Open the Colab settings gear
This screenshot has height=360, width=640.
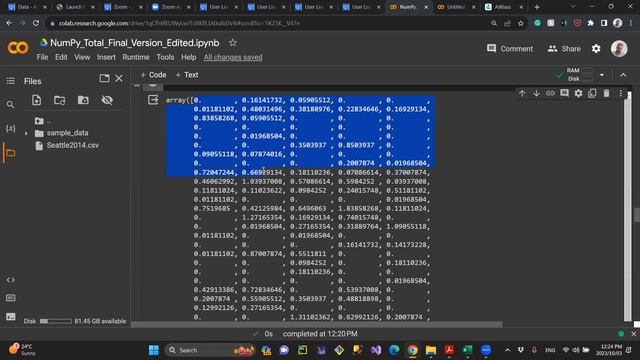coord(596,49)
